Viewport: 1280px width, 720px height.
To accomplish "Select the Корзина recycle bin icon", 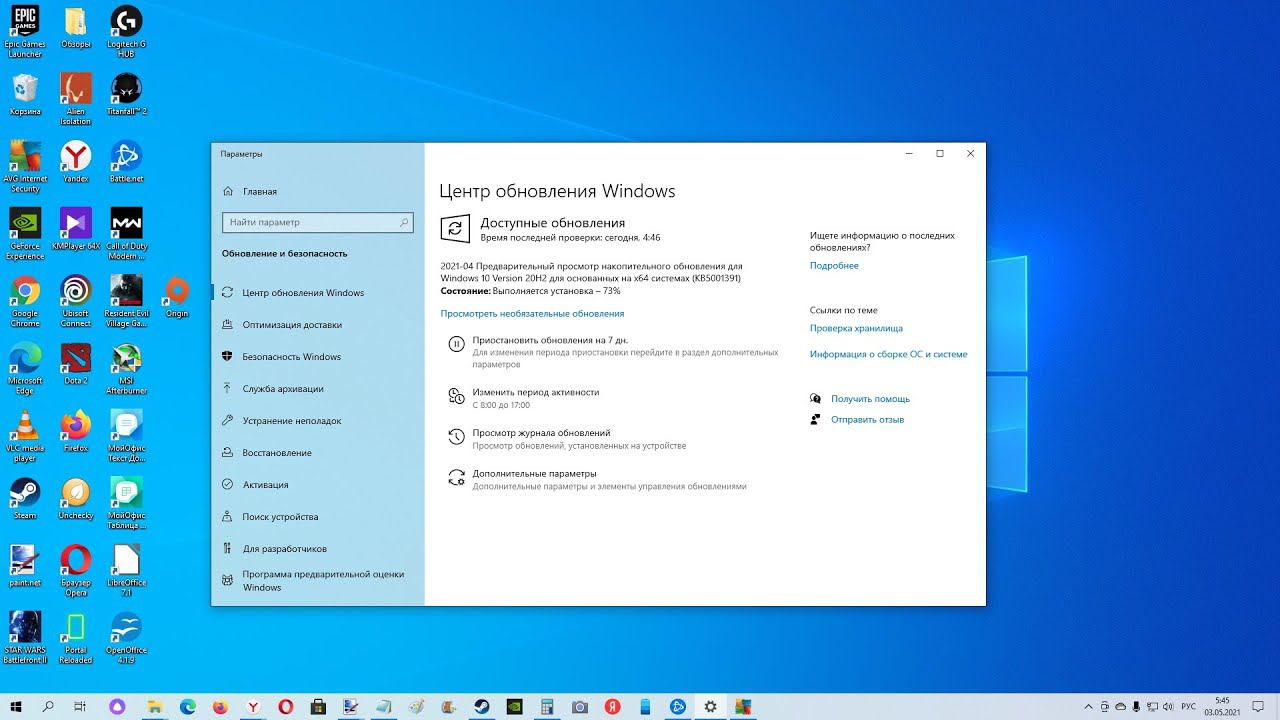I will click(25, 94).
